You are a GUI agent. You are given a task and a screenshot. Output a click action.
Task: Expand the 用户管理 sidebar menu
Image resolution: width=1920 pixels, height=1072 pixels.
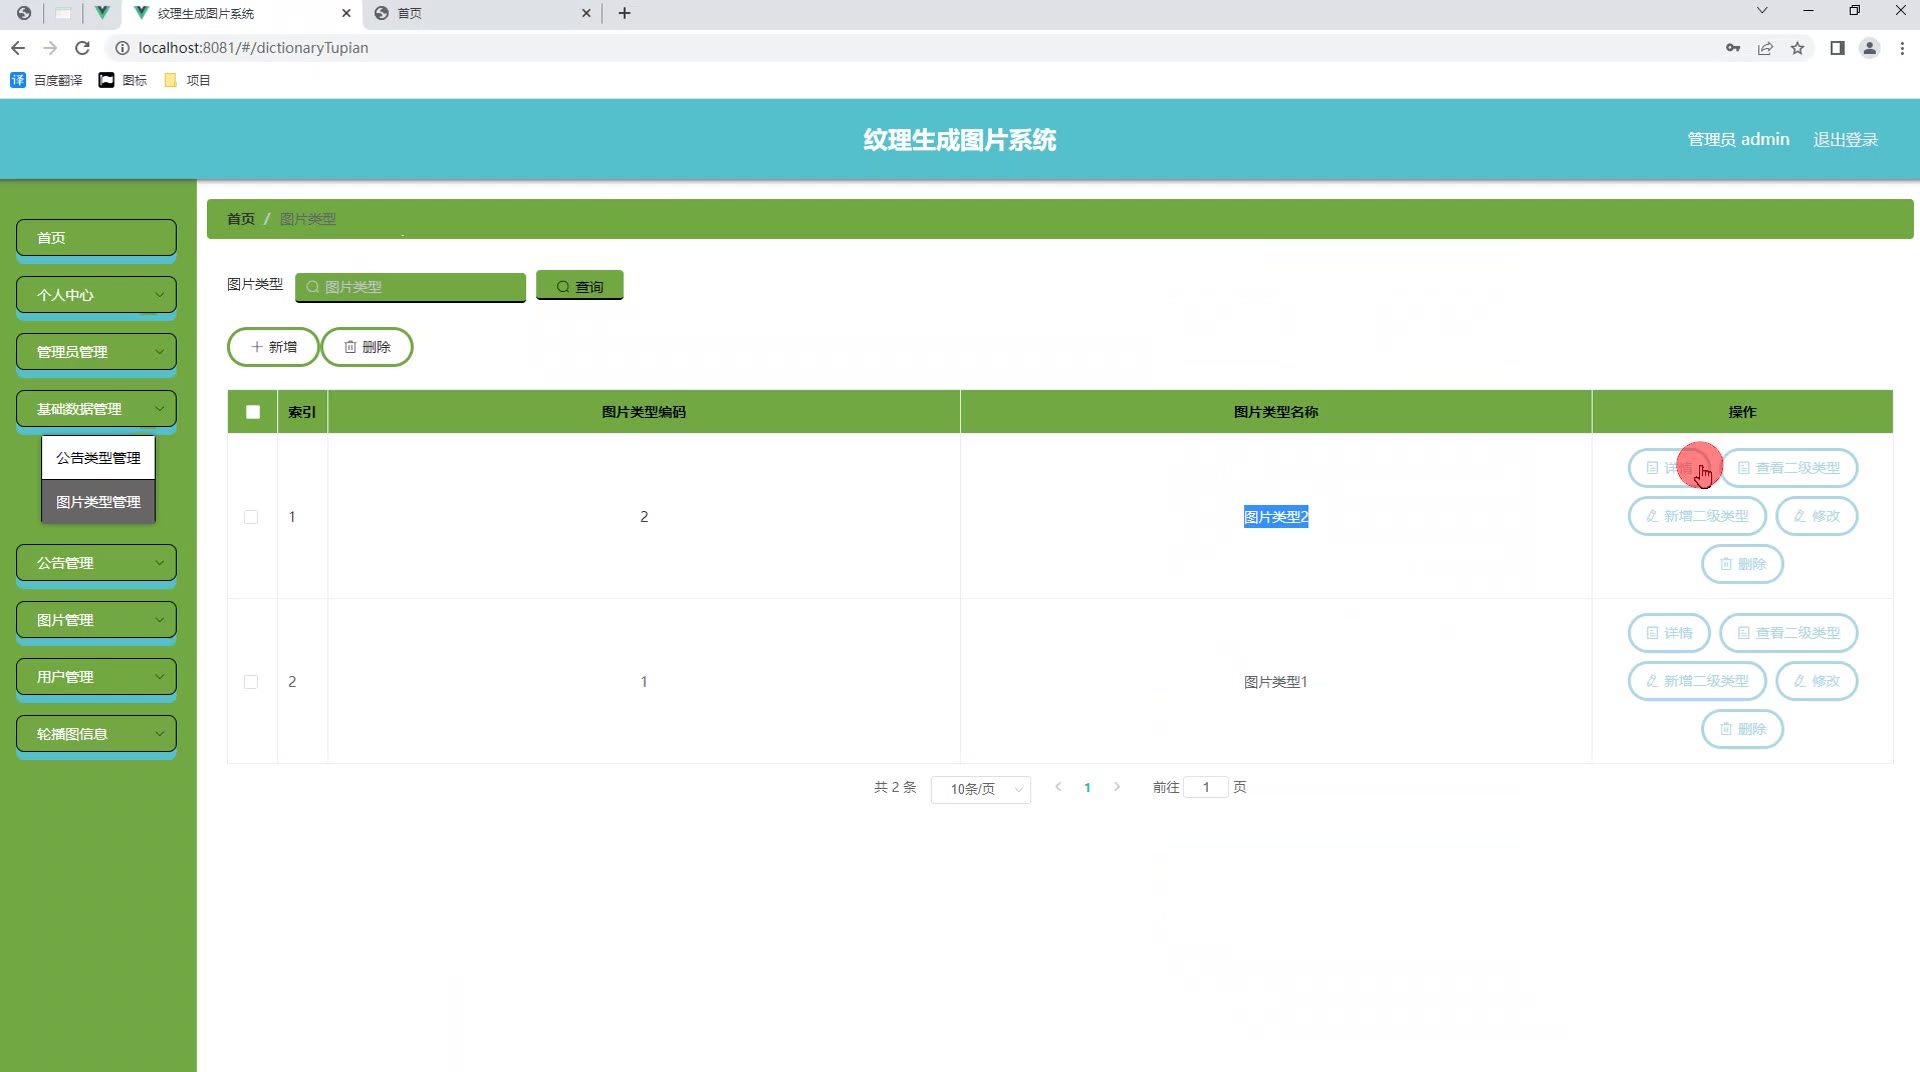point(96,677)
